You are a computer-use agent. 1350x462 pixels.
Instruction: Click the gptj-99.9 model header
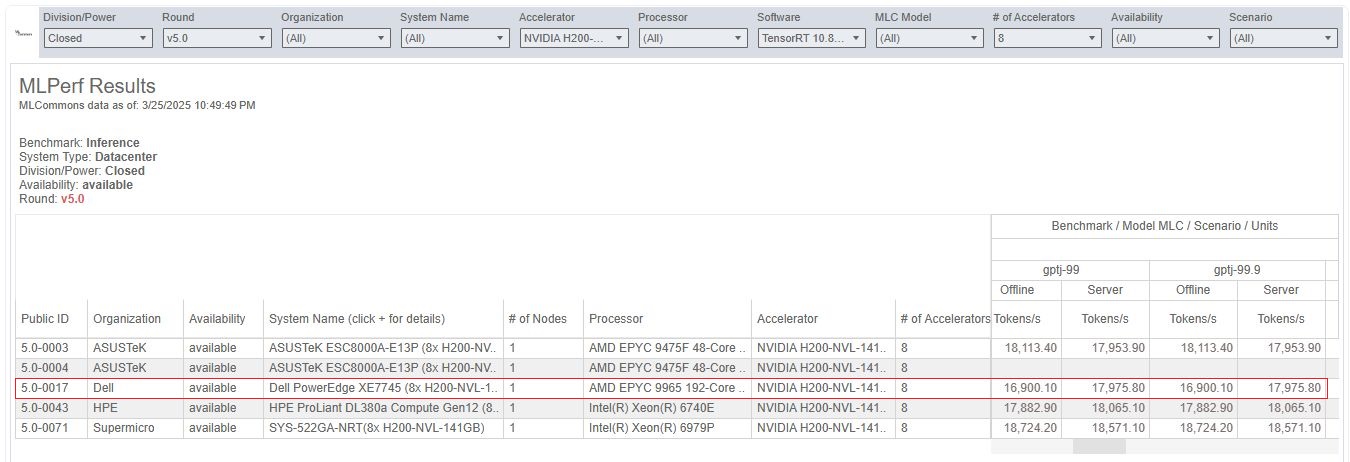click(1237, 270)
